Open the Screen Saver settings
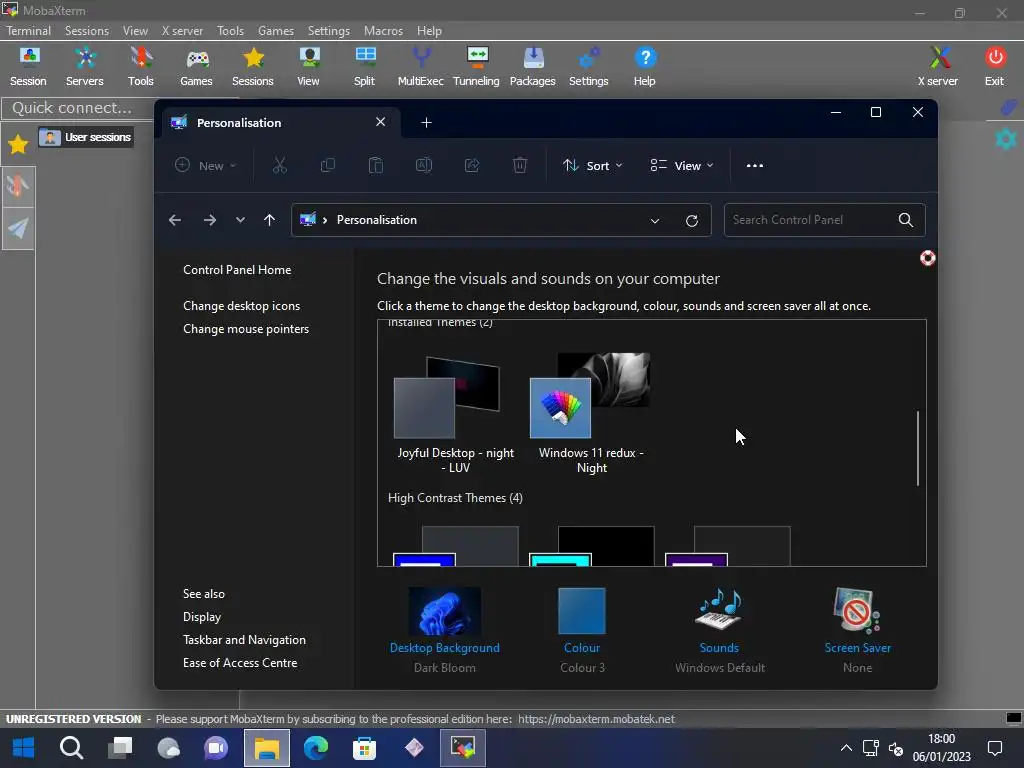The width and height of the screenshot is (1024, 768). [x=857, y=630]
